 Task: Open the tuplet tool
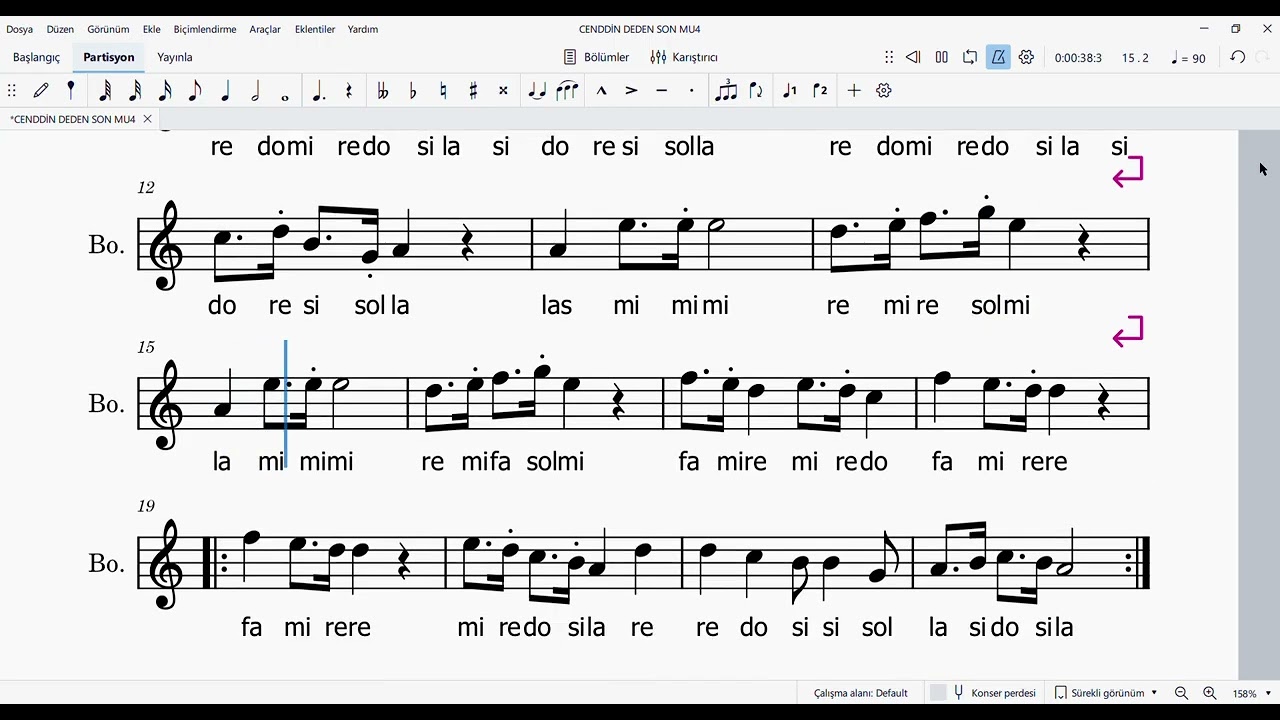726,90
